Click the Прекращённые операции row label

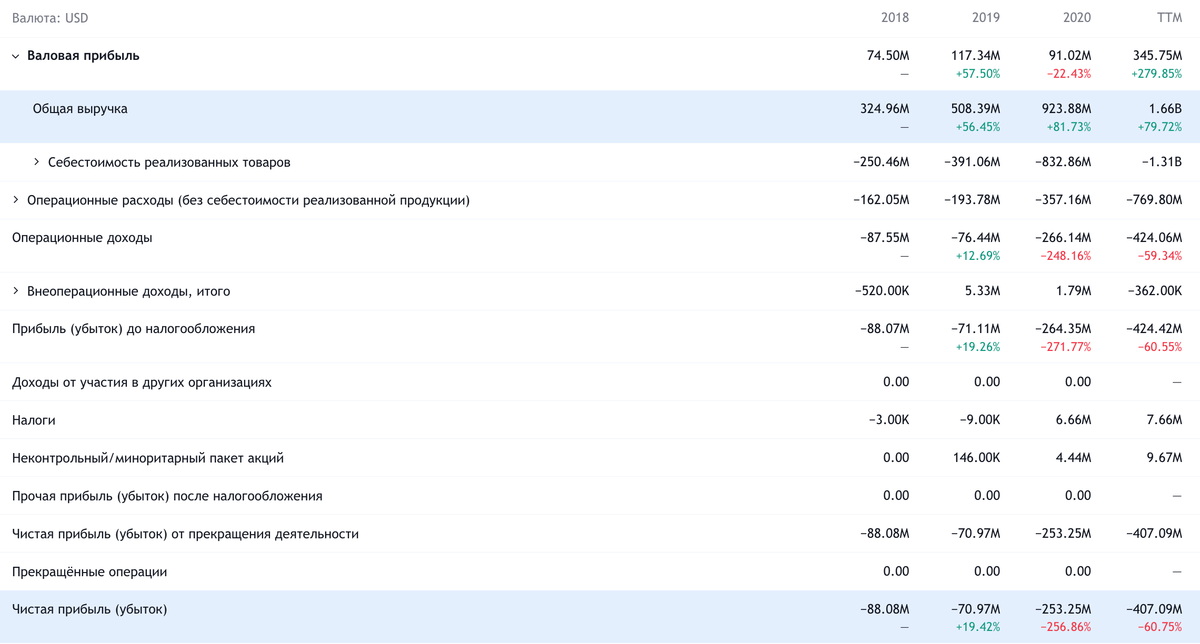89,572
